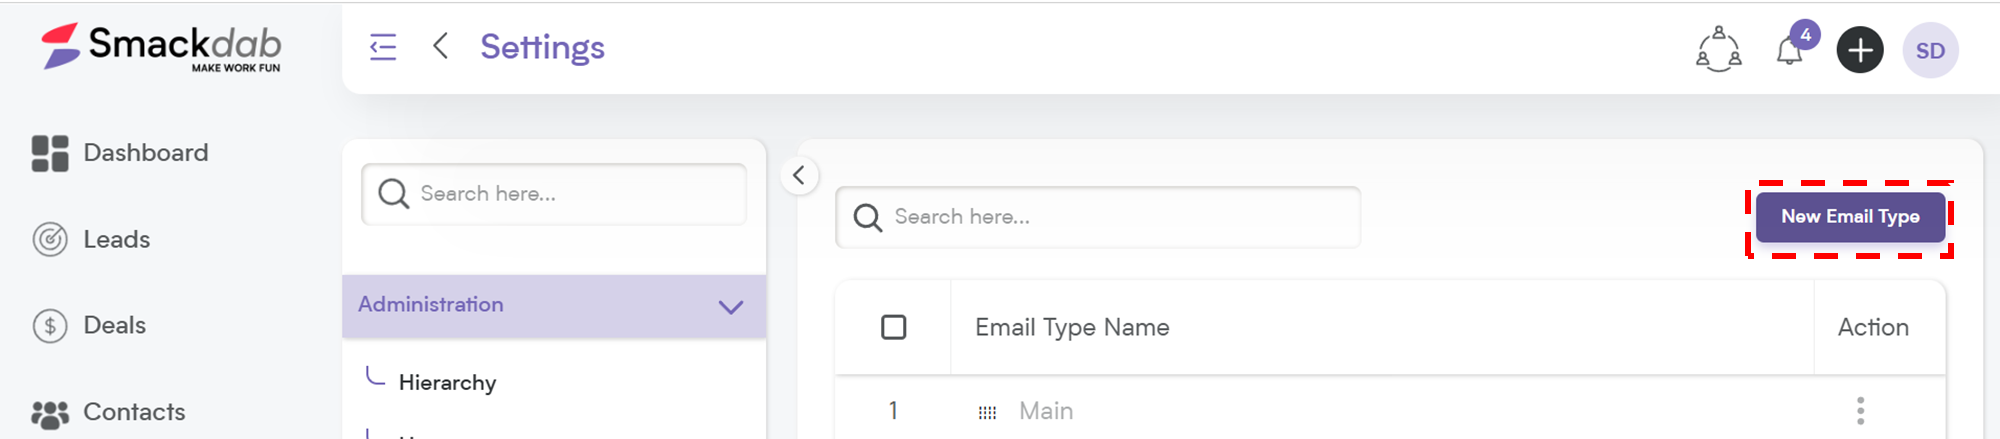2000x439 pixels.
Task: Tick the select-all checkbox in table header
Action: tap(894, 327)
